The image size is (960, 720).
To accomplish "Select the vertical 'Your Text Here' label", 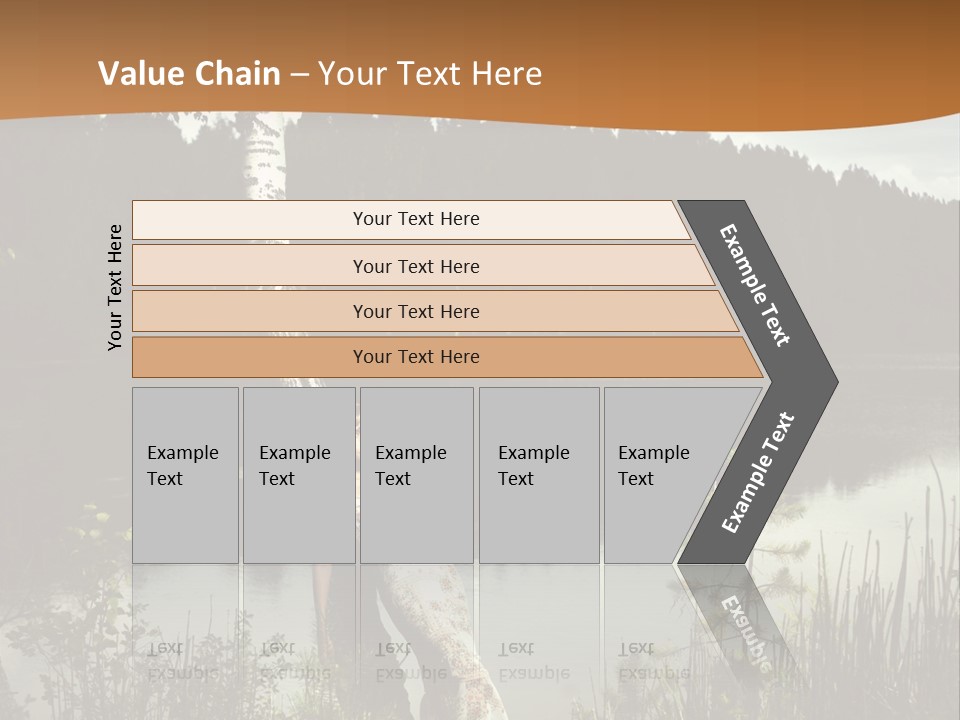I will click(115, 287).
